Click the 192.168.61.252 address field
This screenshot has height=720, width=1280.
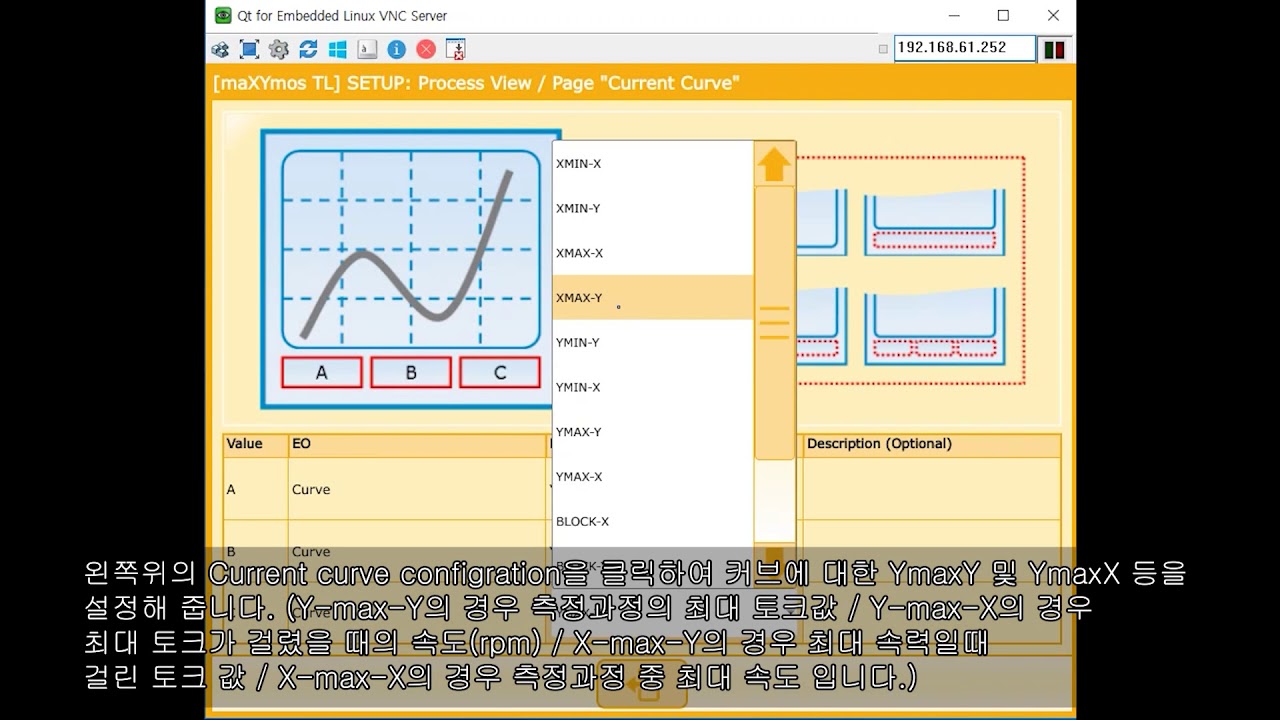click(x=965, y=48)
